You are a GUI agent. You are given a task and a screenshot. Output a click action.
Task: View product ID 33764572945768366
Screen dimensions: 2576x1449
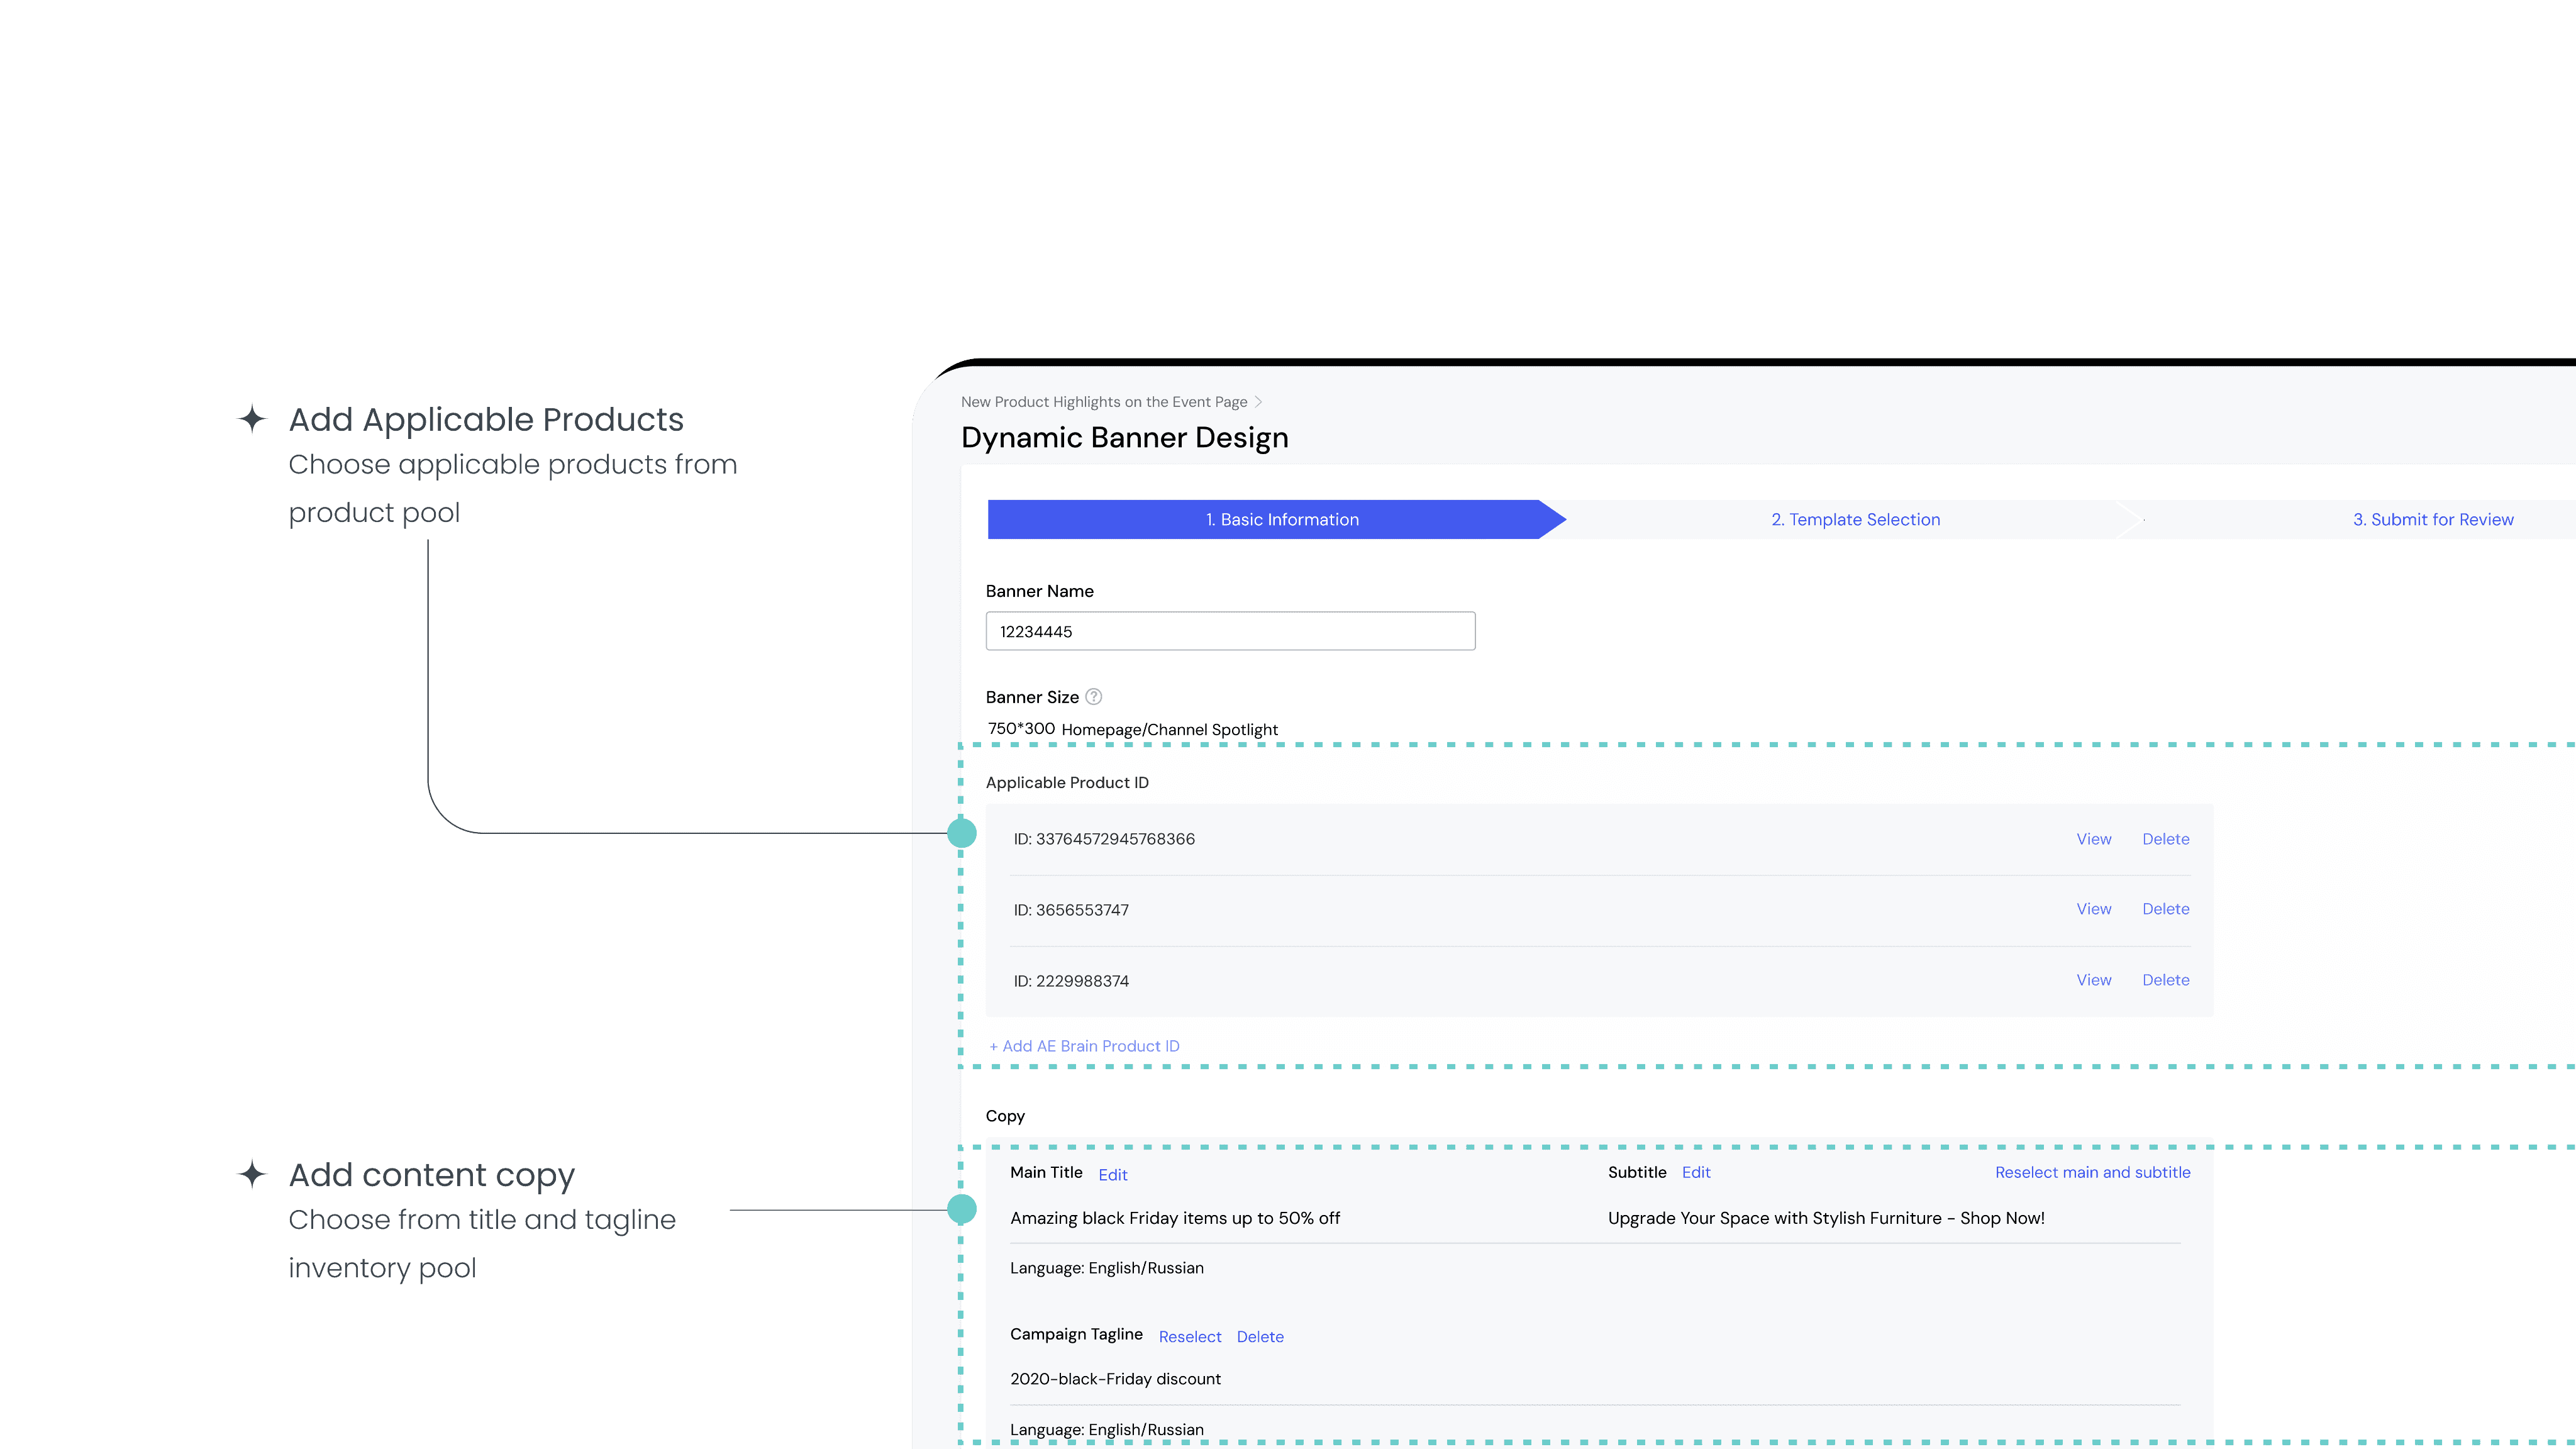[x=2093, y=839]
